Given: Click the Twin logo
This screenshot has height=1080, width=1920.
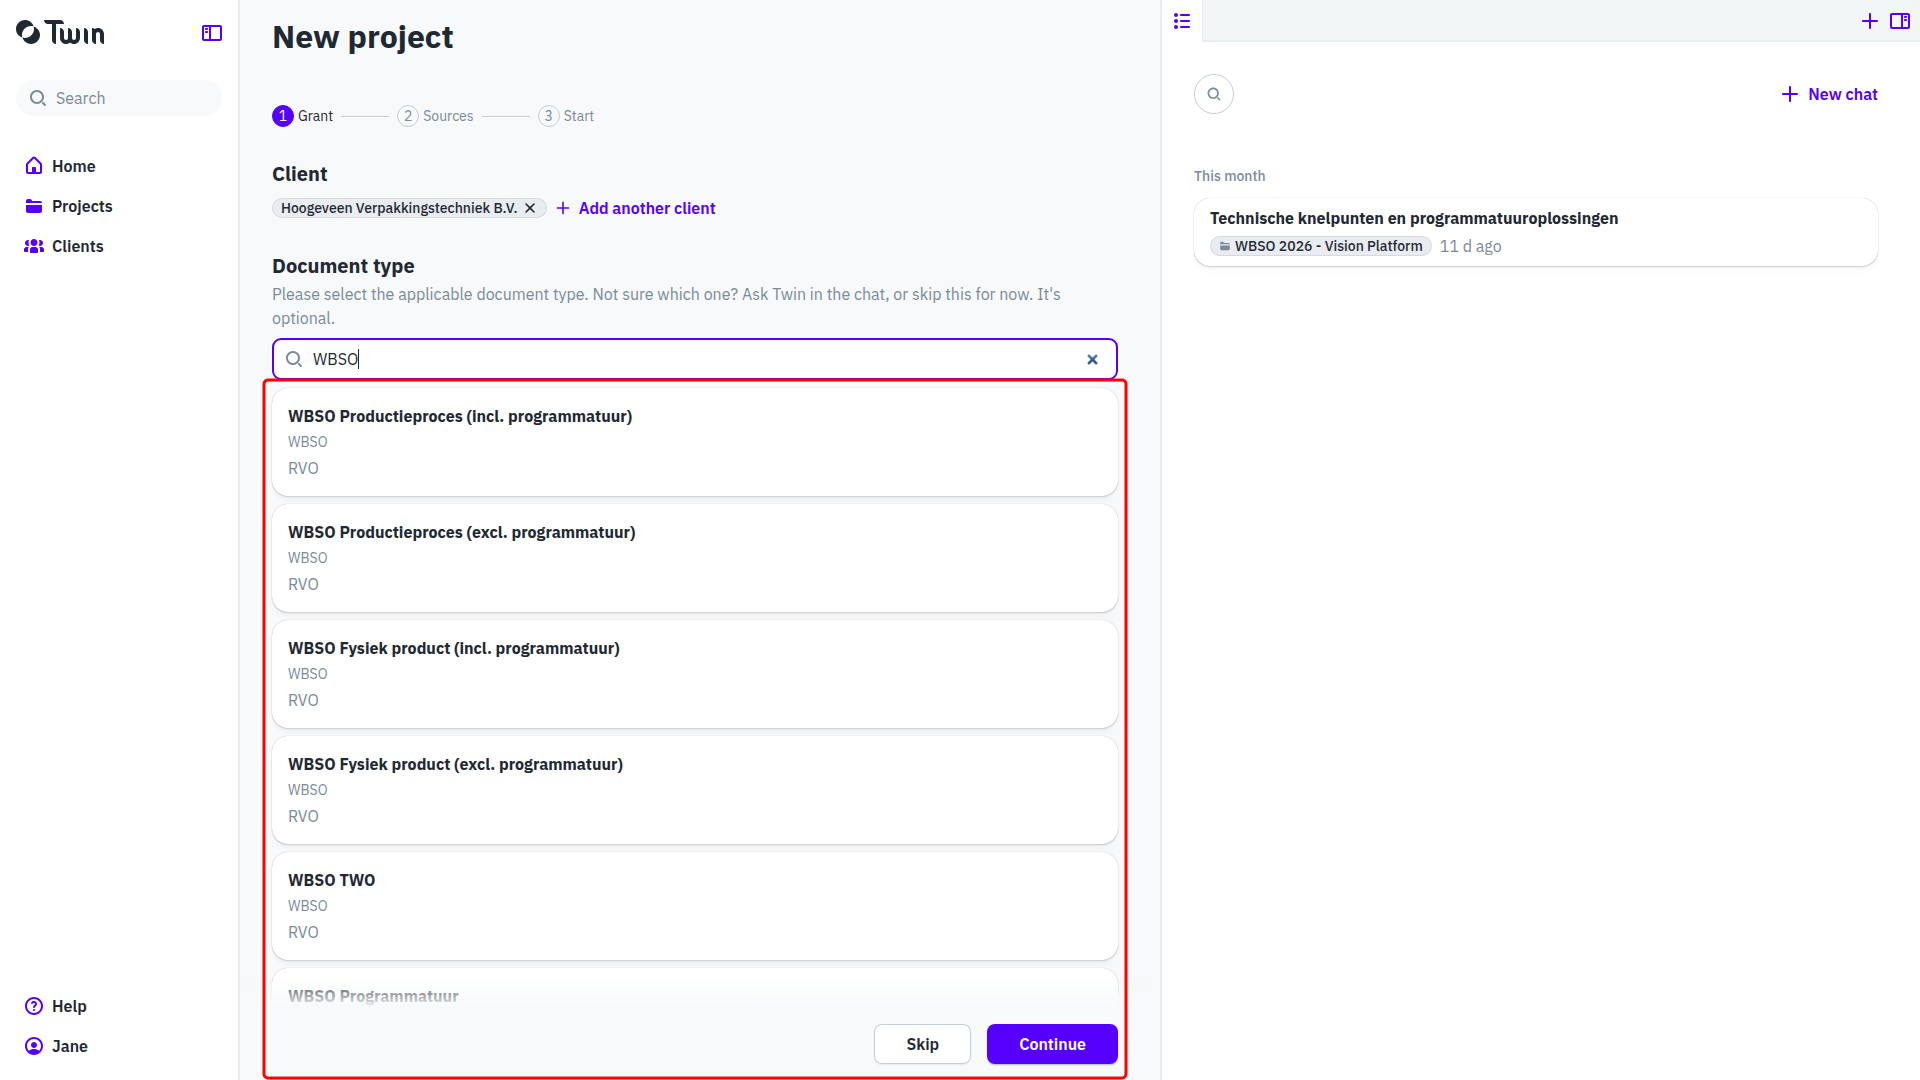Looking at the screenshot, I should coord(60,33).
